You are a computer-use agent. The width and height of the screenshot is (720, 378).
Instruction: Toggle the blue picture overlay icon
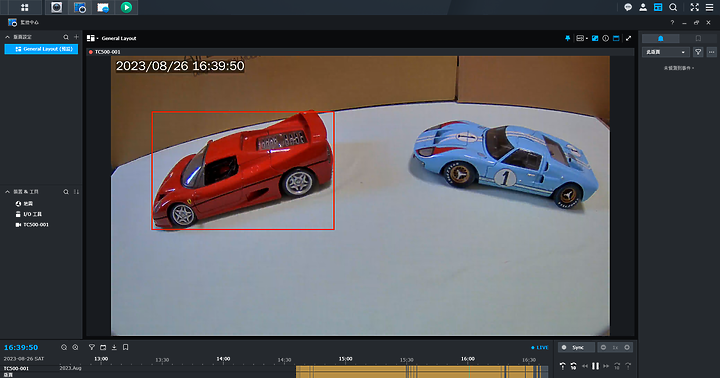click(x=595, y=39)
